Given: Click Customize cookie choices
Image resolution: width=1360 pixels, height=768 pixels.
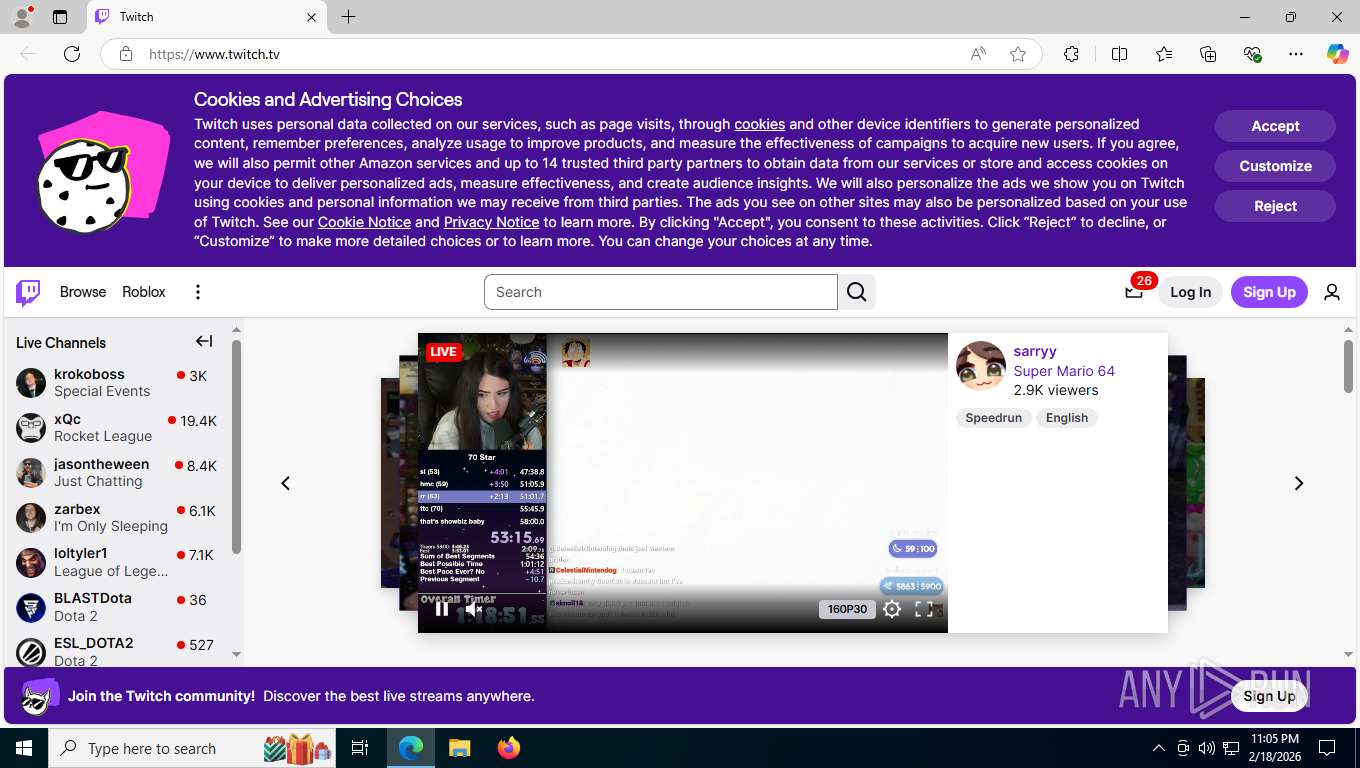Looking at the screenshot, I should coord(1275,166).
